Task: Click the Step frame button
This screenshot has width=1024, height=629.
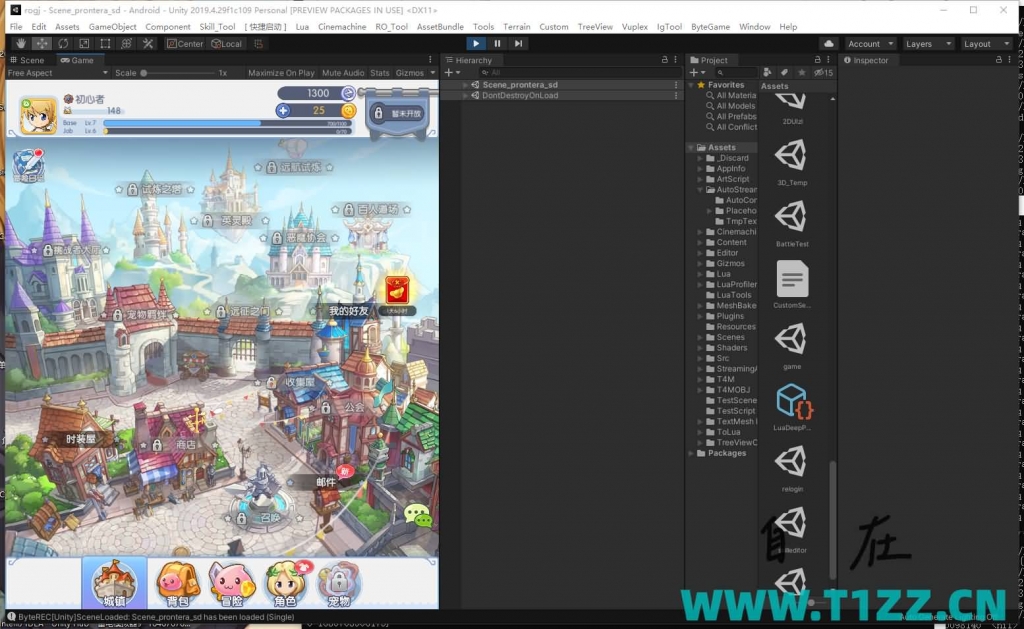Action: (x=518, y=44)
